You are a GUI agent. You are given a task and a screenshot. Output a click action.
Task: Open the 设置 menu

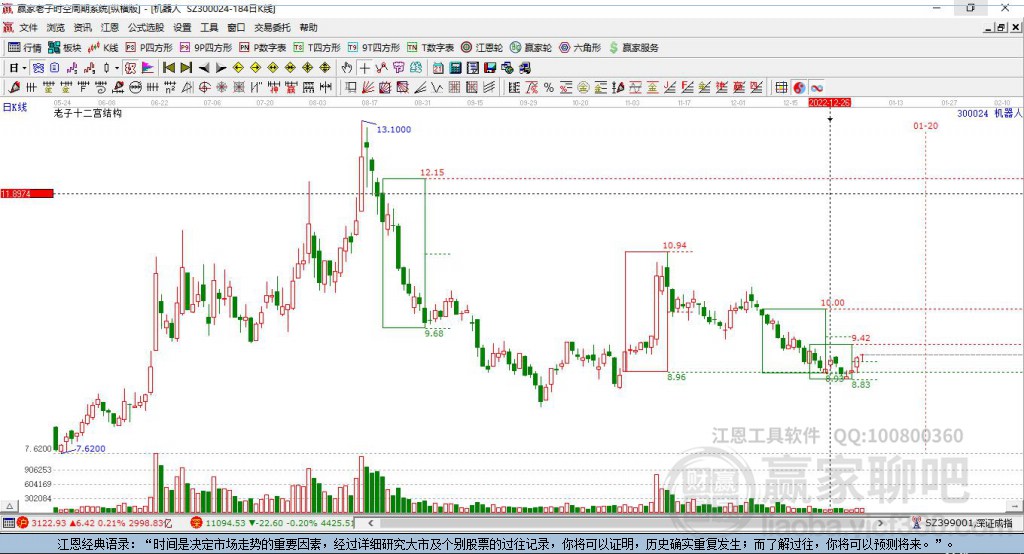tap(182, 27)
